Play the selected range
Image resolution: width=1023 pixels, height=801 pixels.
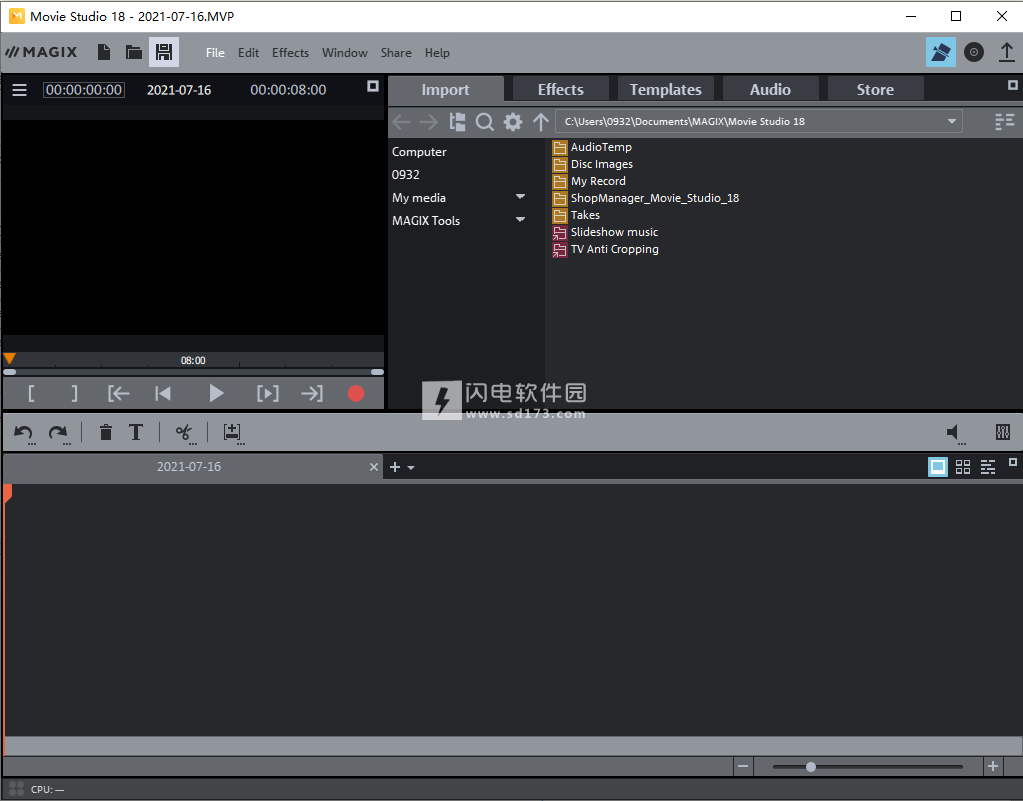tap(267, 393)
